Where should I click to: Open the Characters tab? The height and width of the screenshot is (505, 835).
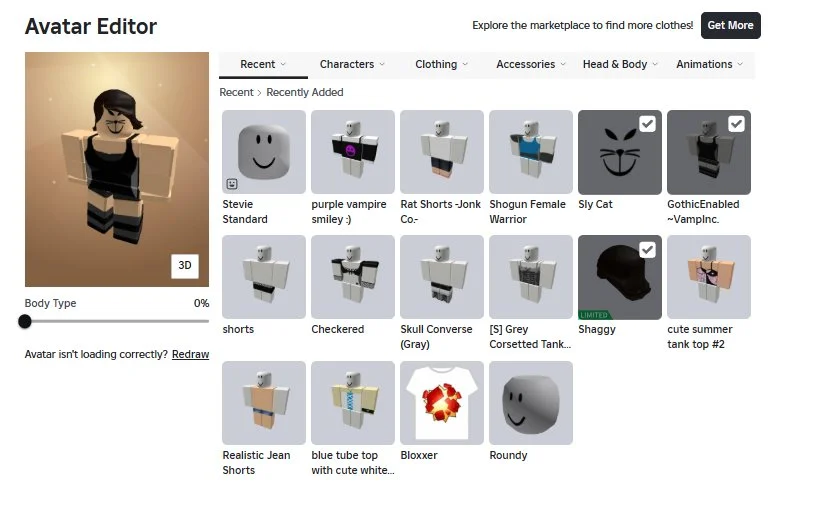pos(352,64)
